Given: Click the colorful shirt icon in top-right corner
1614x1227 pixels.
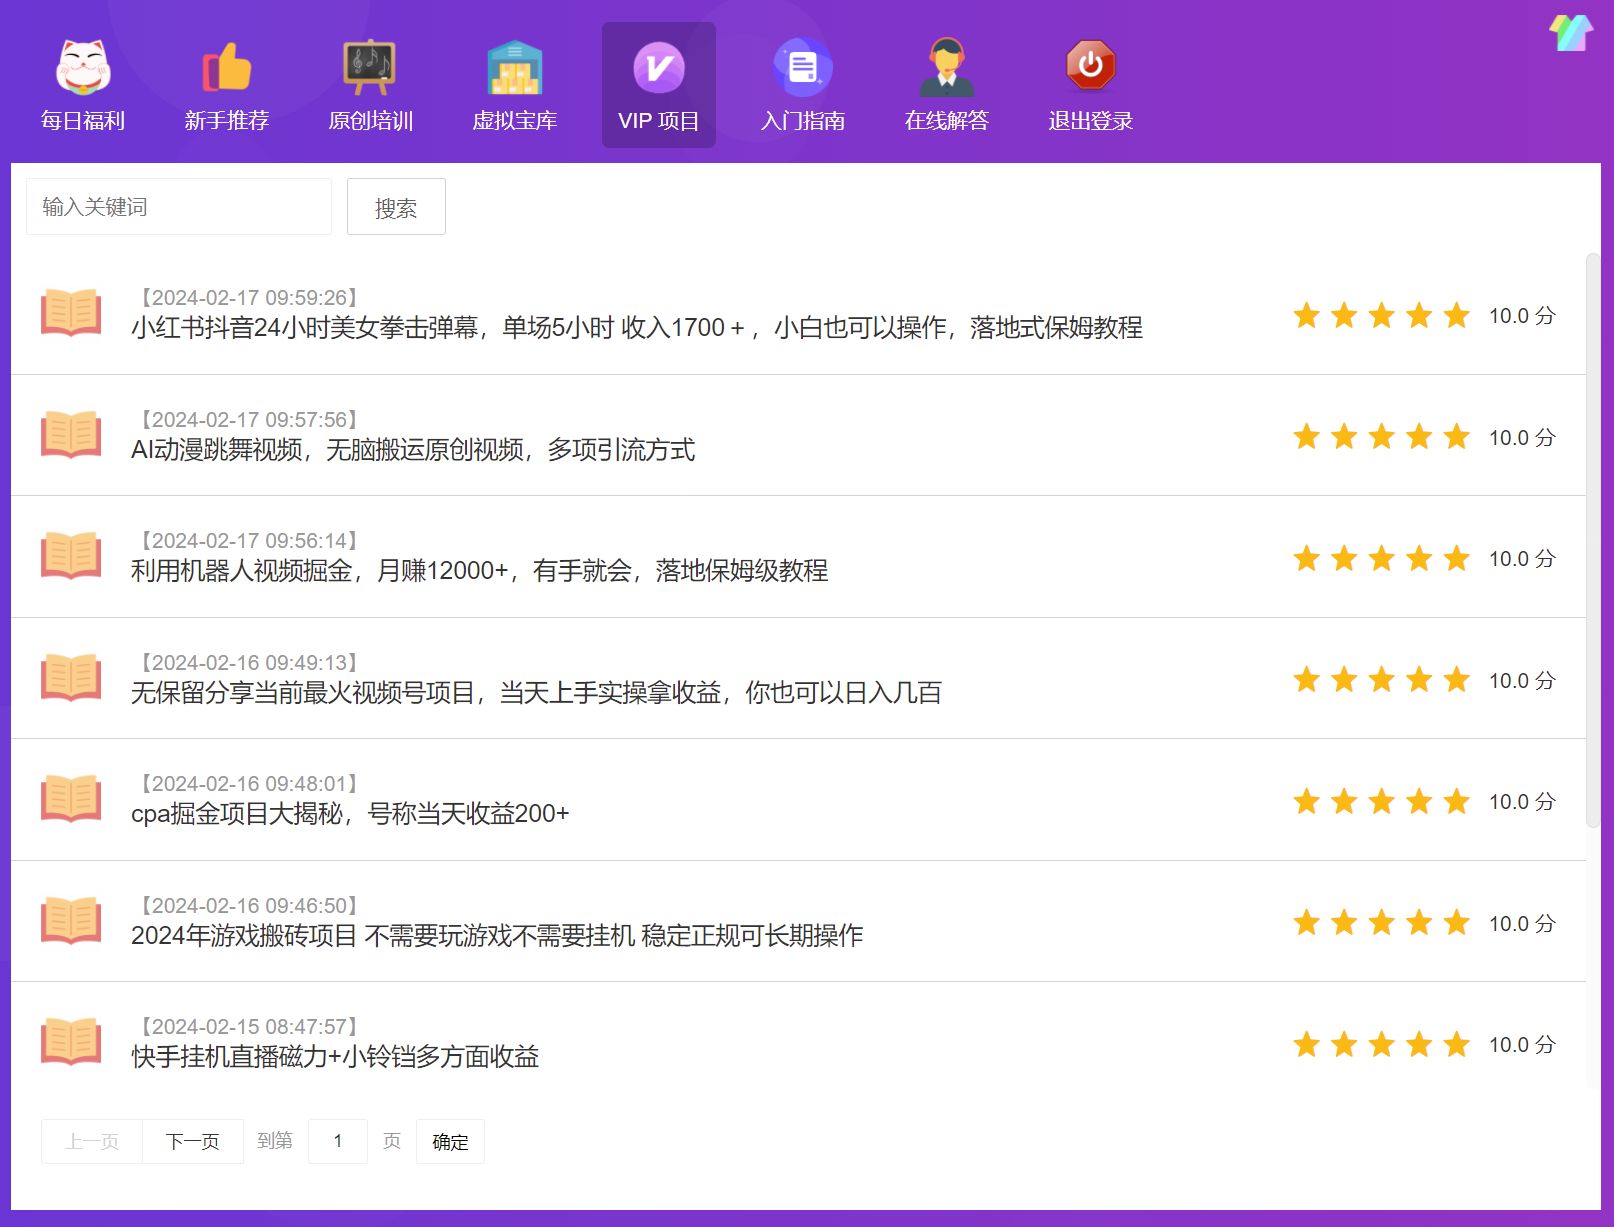Looking at the screenshot, I should 1570,32.
